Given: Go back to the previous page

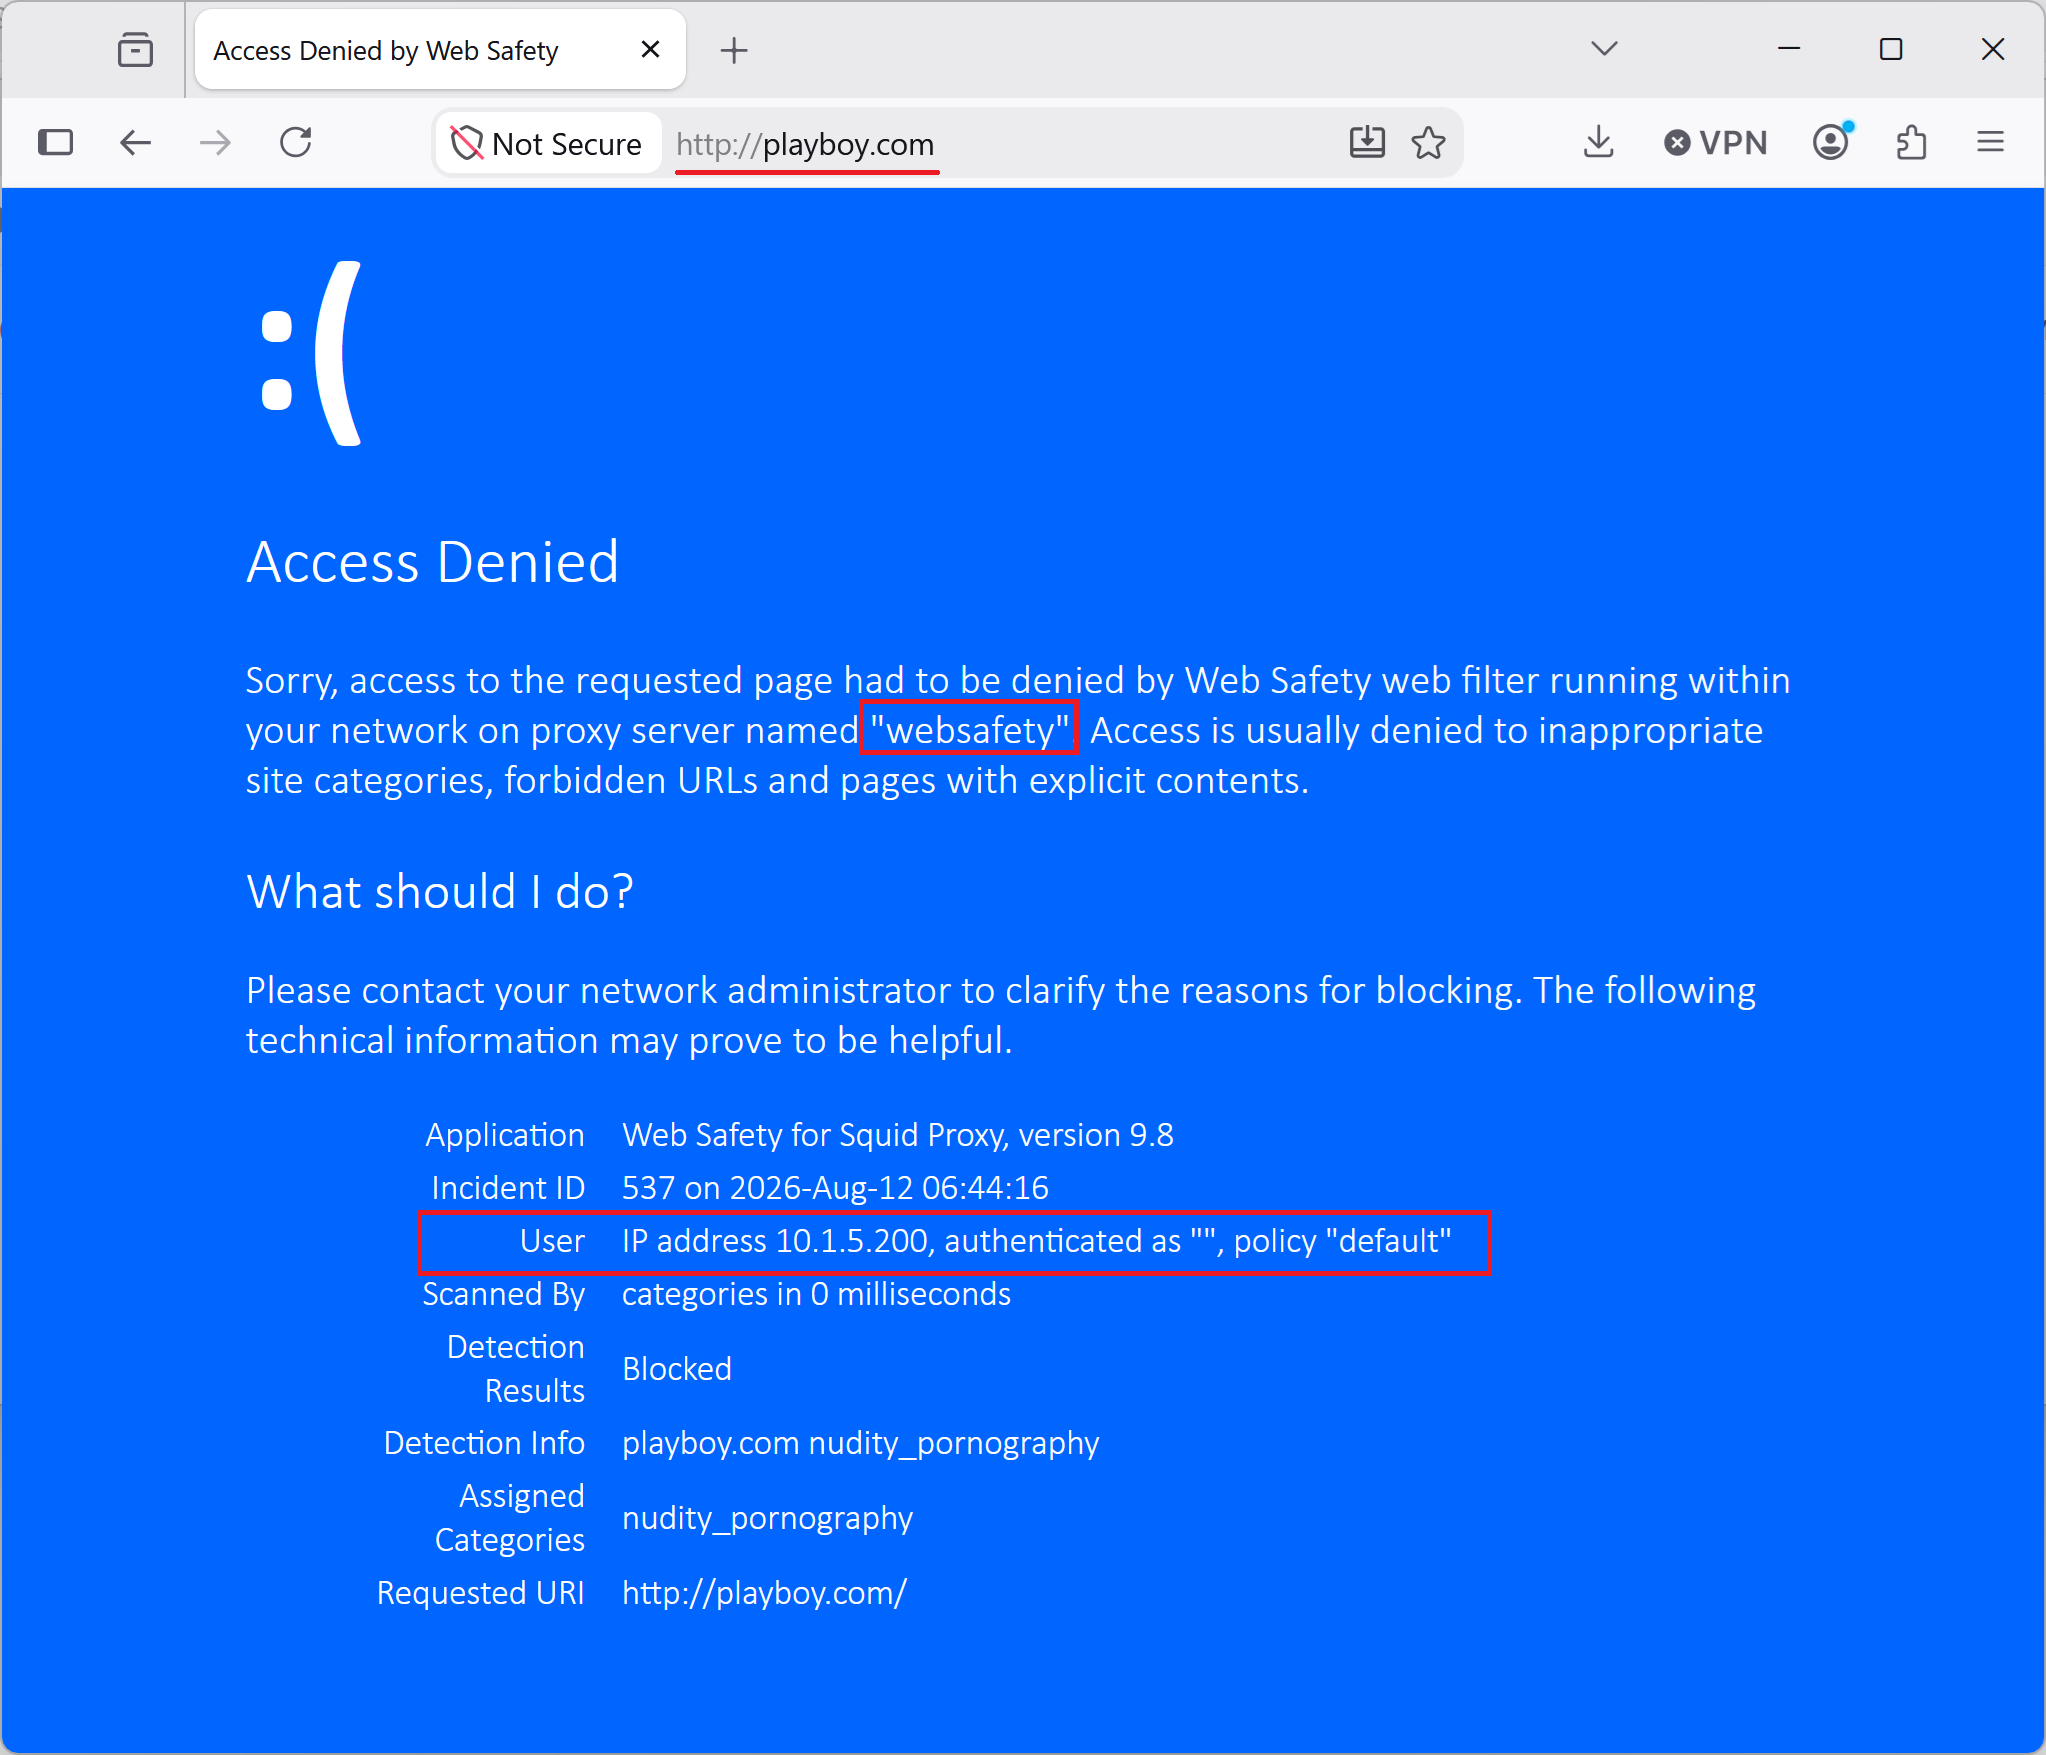Looking at the screenshot, I should click(x=135, y=143).
